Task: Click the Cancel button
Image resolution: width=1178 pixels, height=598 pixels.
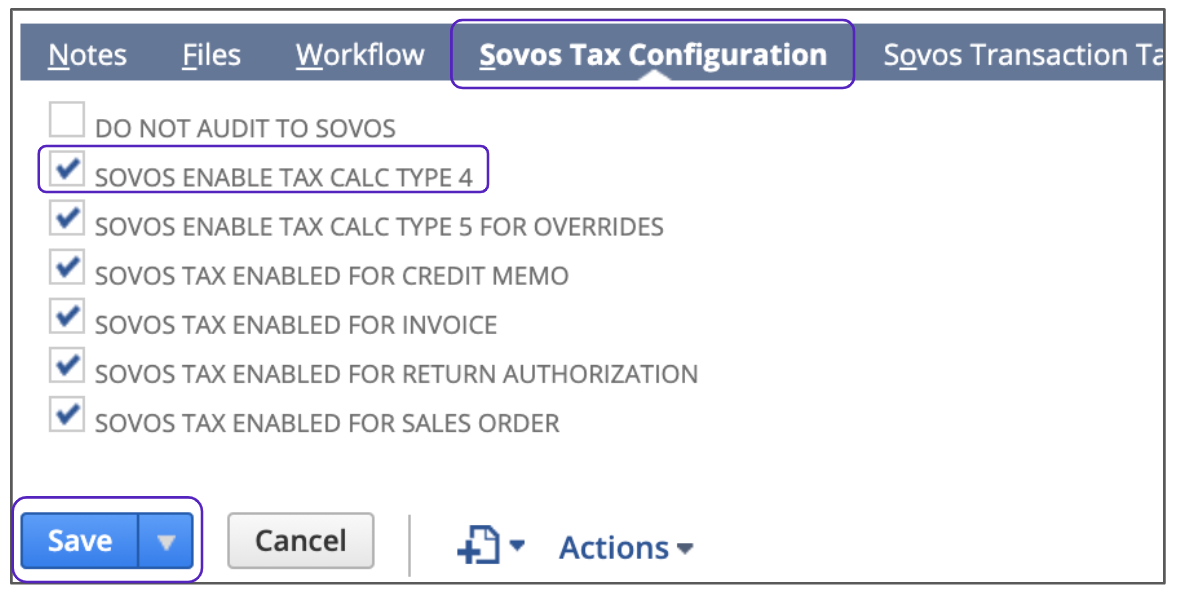Action: tap(300, 541)
